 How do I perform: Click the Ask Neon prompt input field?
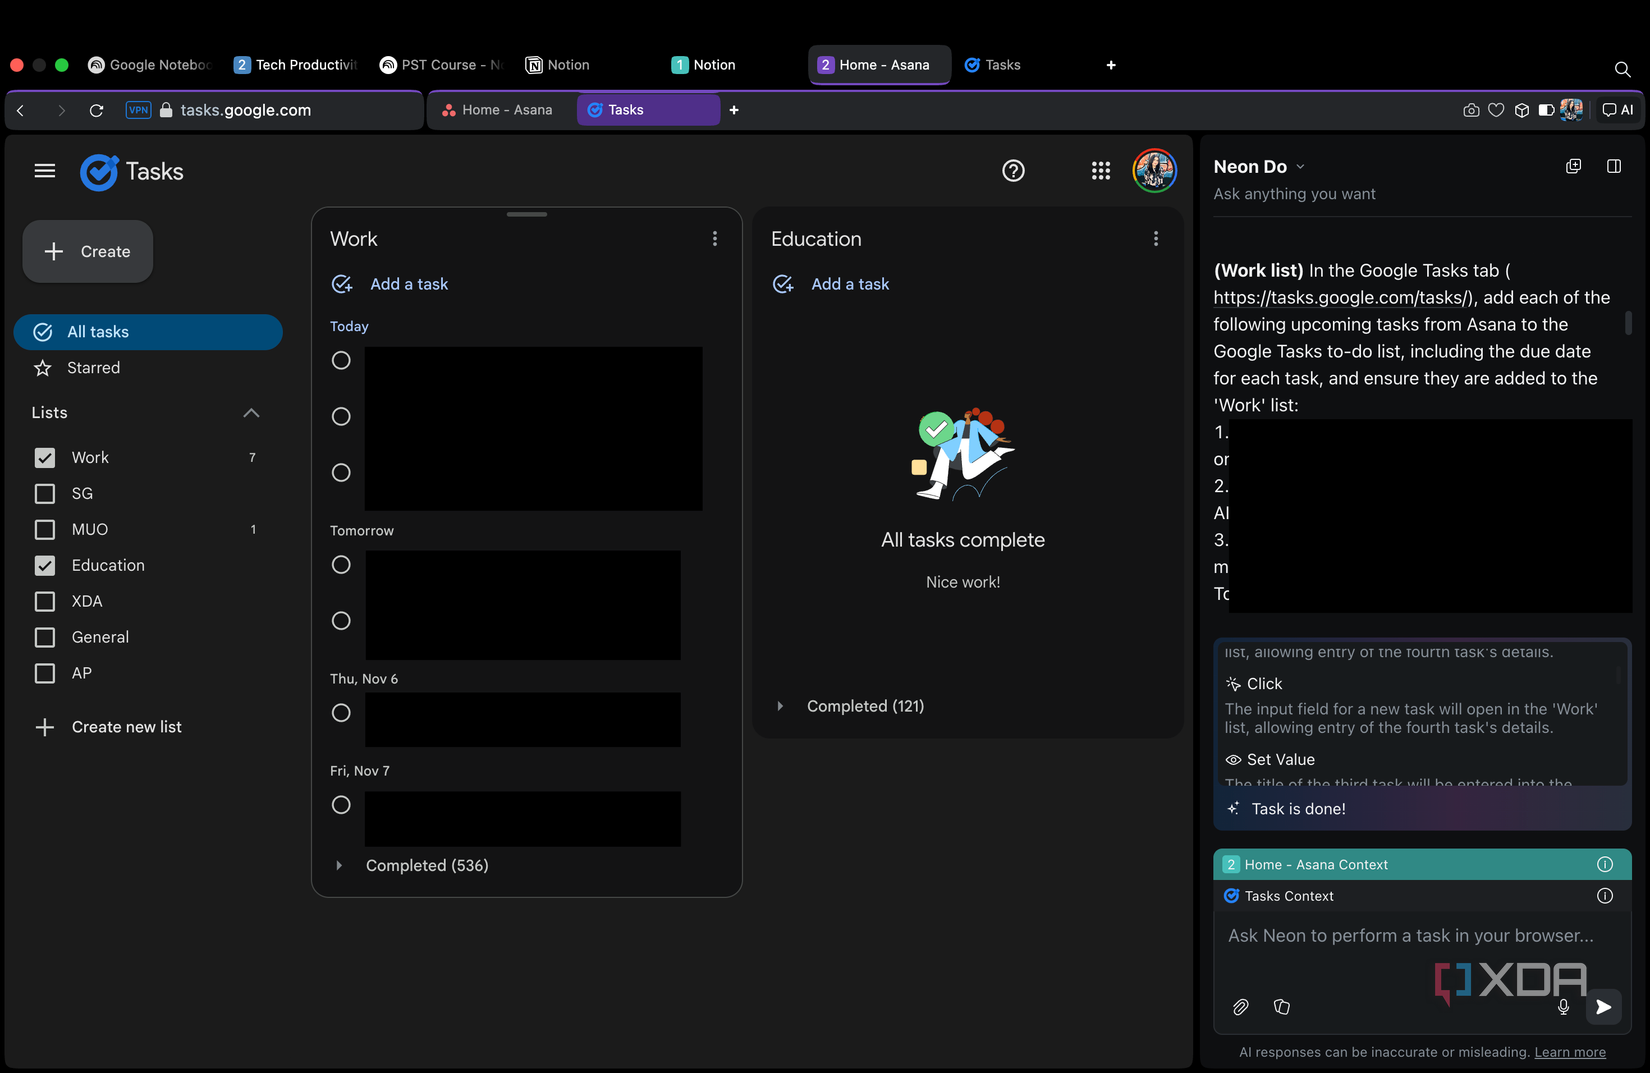click(1411, 936)
